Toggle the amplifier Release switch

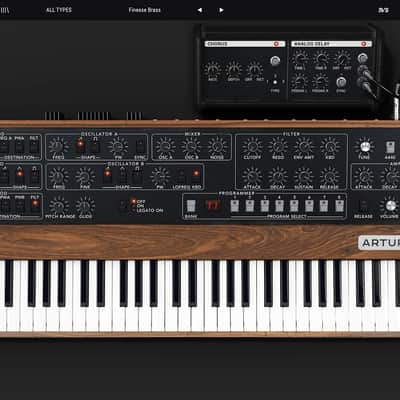[x=363, y=206]
